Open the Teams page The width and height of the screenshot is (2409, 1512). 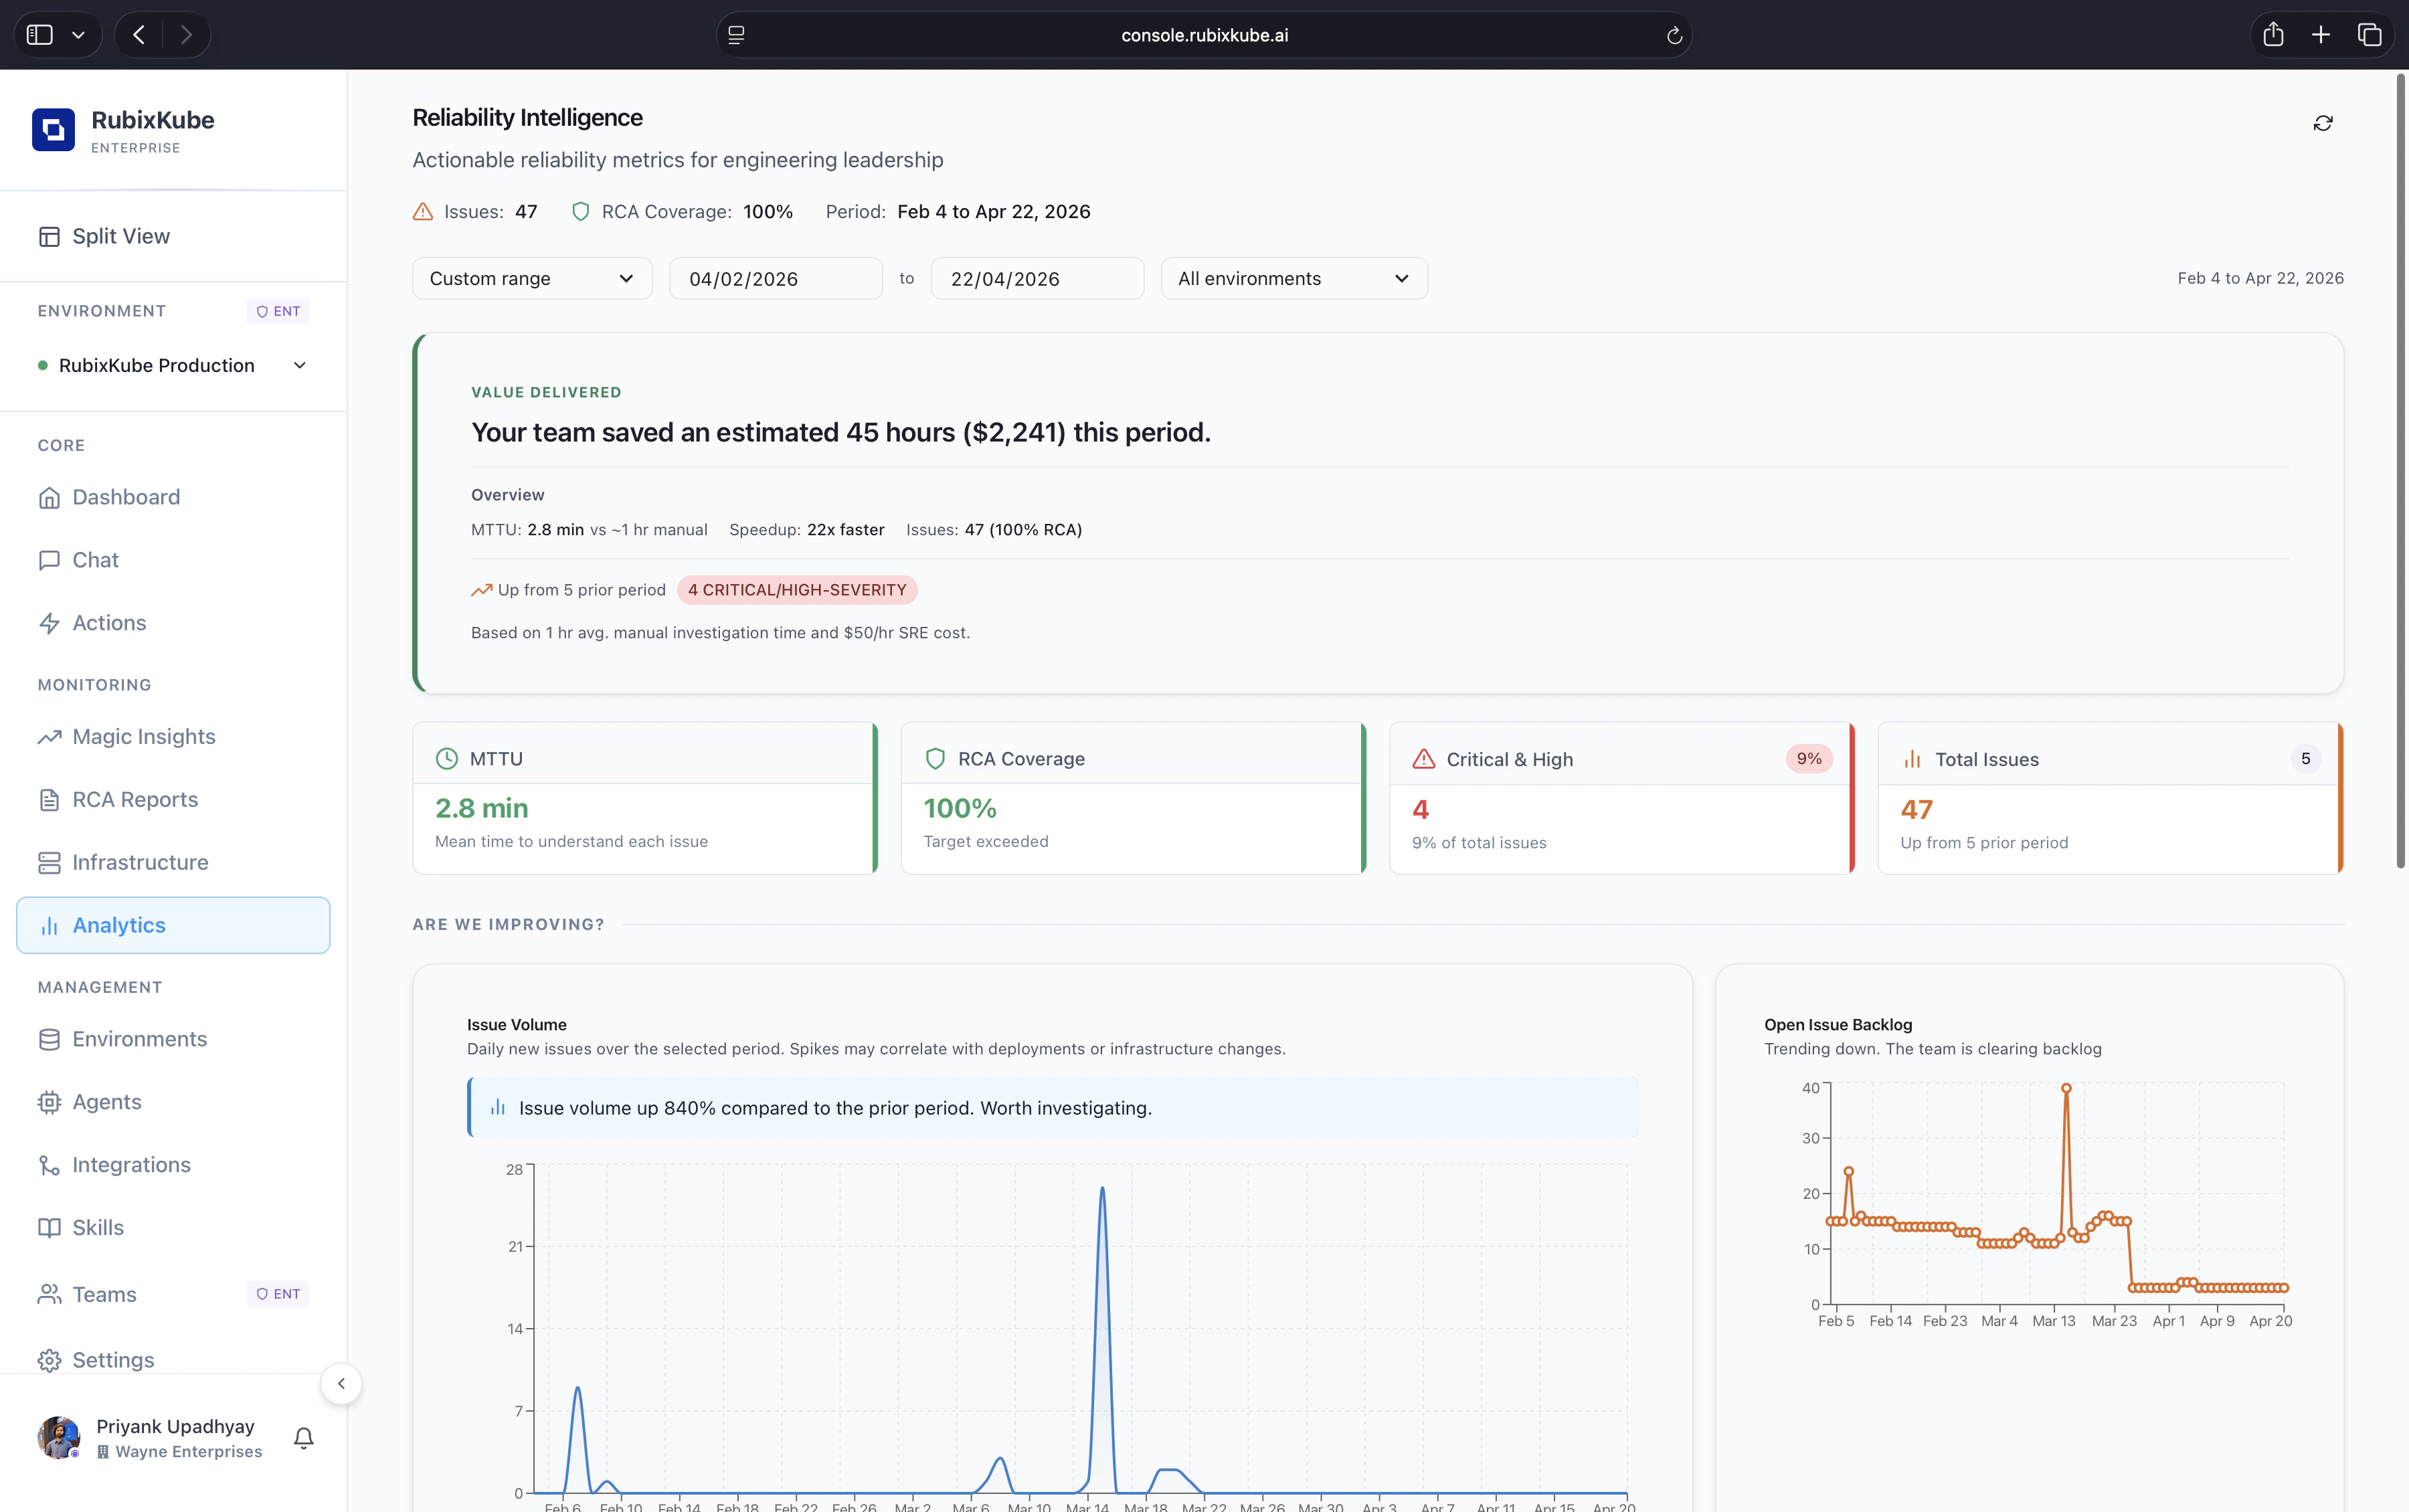tap(104, 1293)
